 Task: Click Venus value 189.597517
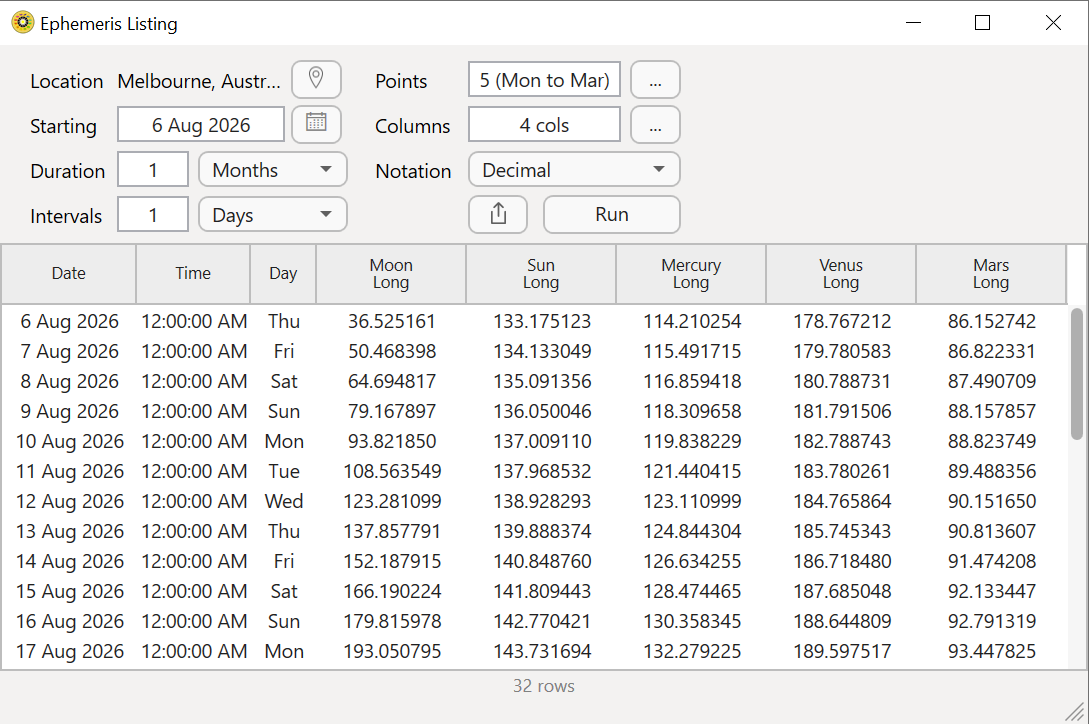pos(842,651)
